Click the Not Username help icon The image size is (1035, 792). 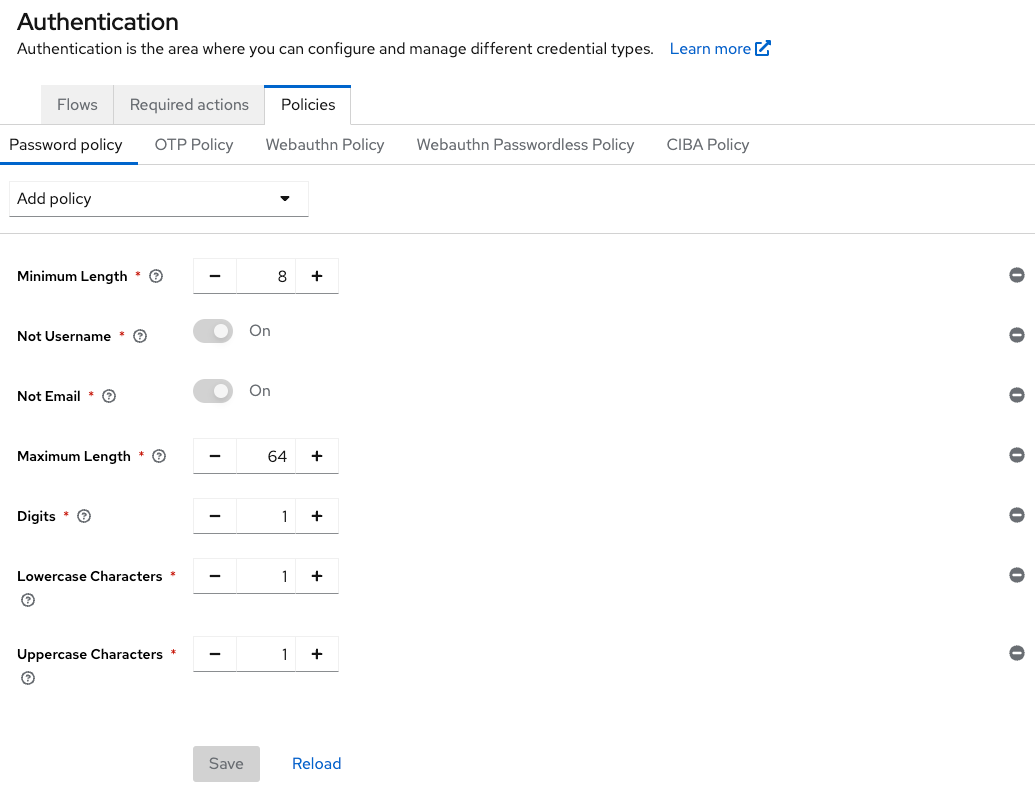pos(138,336)
